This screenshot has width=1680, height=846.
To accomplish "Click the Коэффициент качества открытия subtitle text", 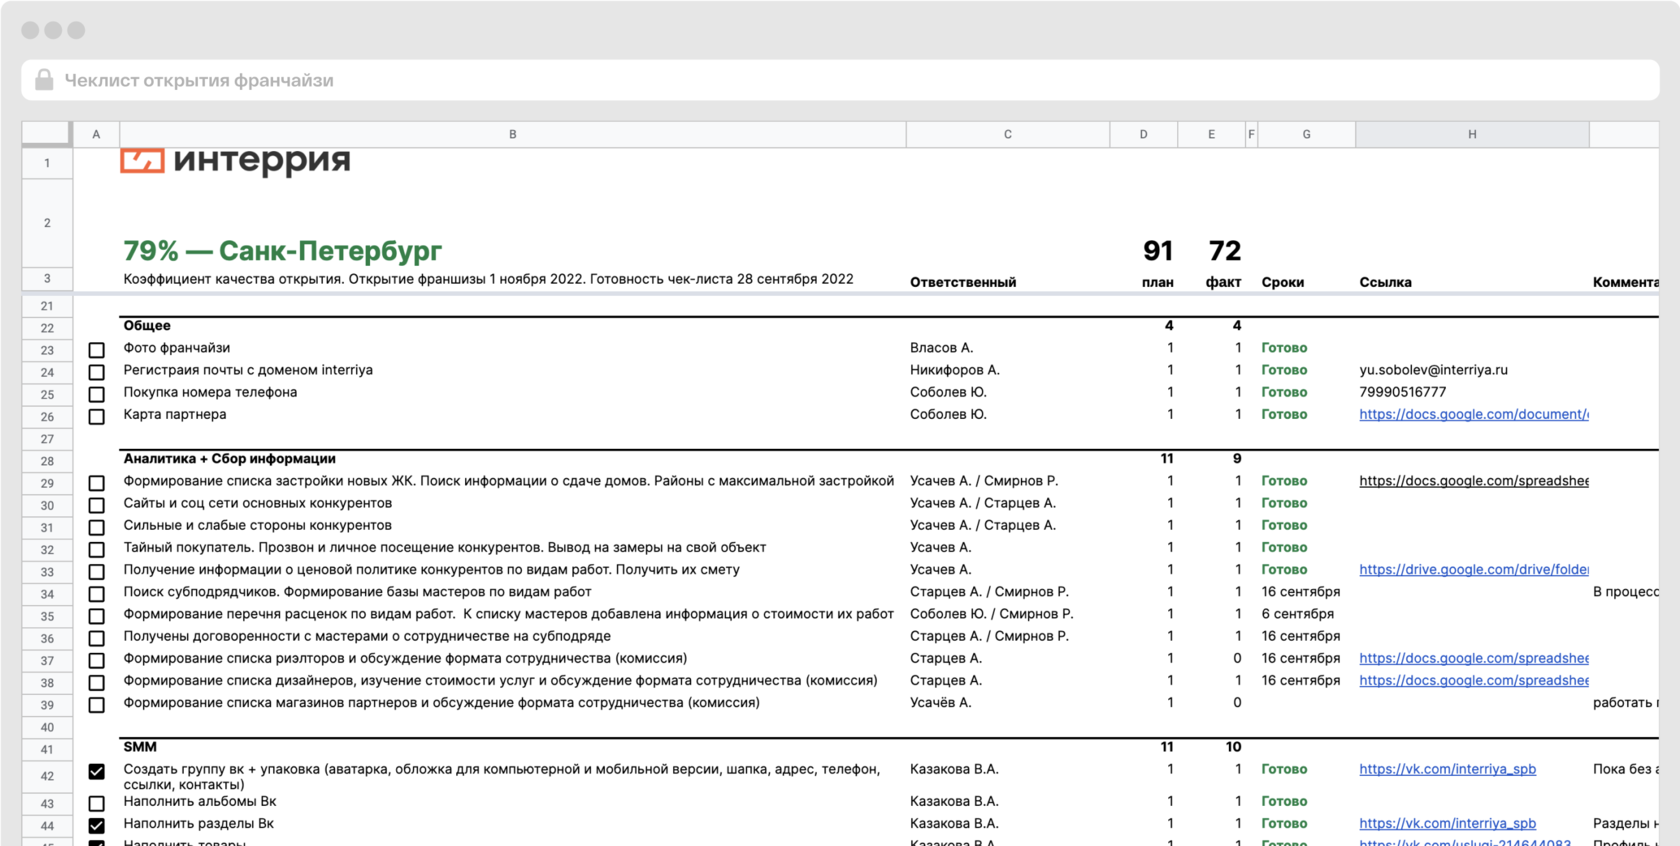I will click(488, 279).
